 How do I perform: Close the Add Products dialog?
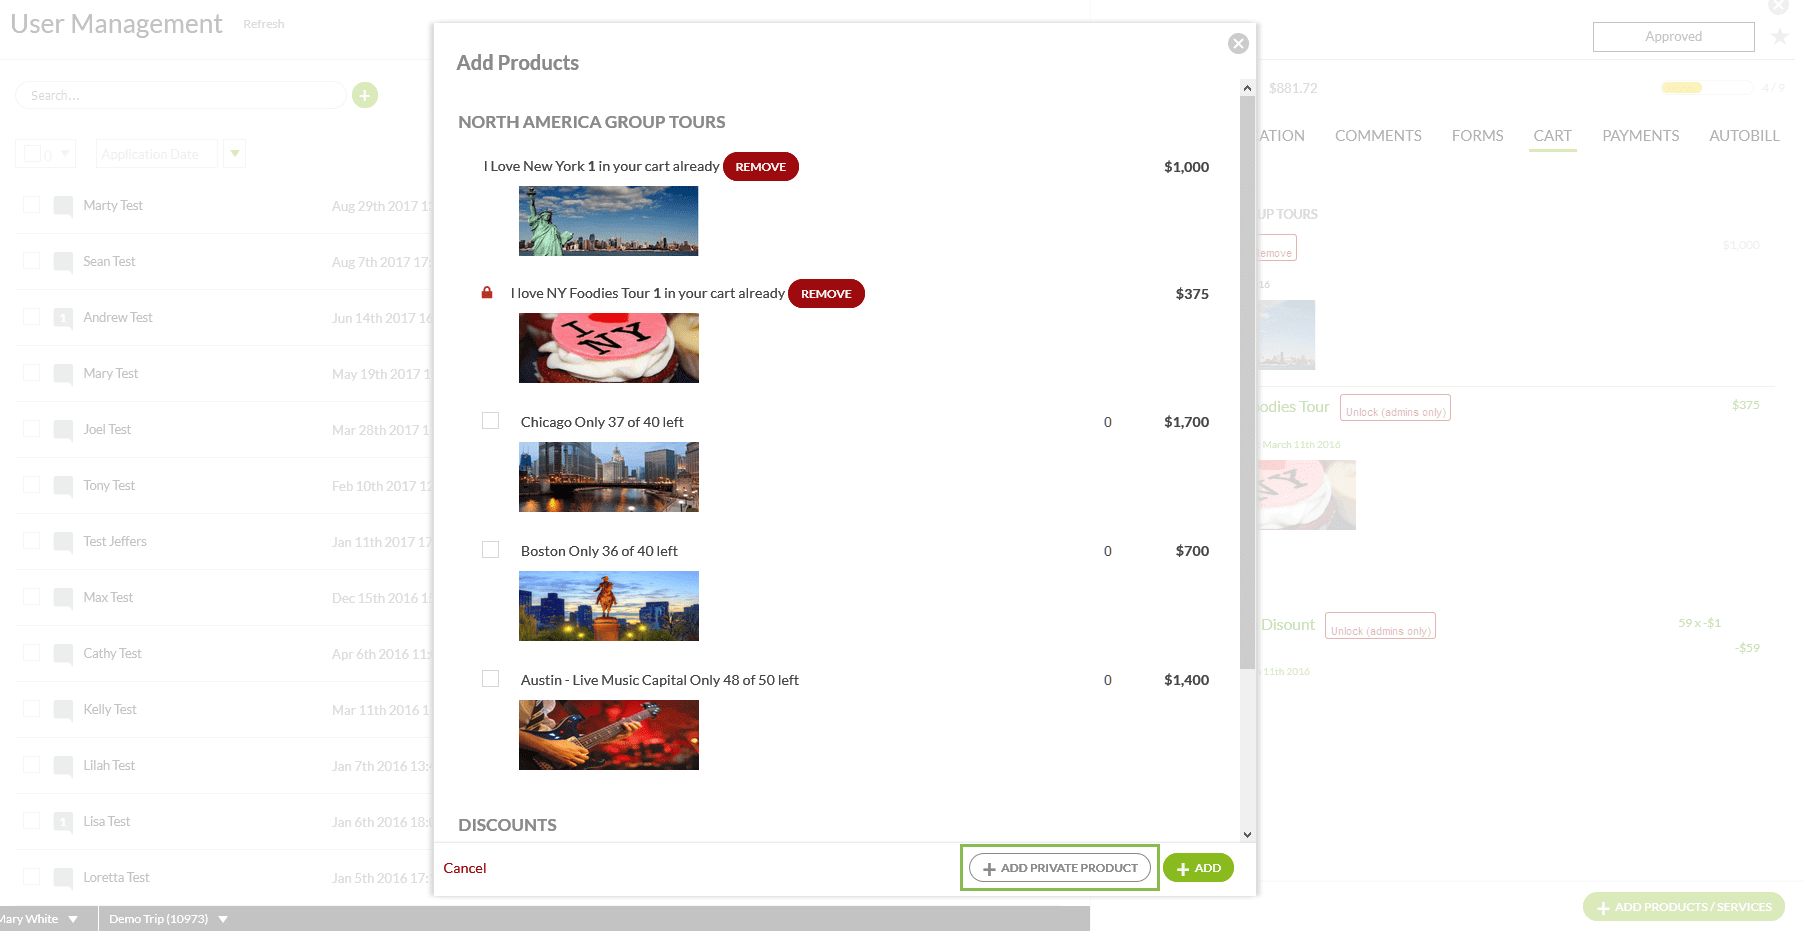pos(1238,44)
